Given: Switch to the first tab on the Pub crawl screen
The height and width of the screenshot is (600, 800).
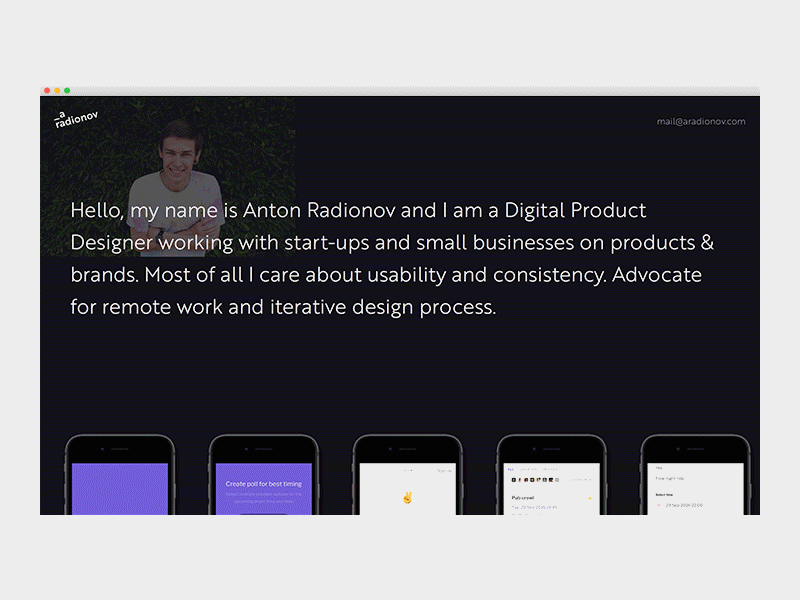Looking at the screenshot, I should coord(511,469).
